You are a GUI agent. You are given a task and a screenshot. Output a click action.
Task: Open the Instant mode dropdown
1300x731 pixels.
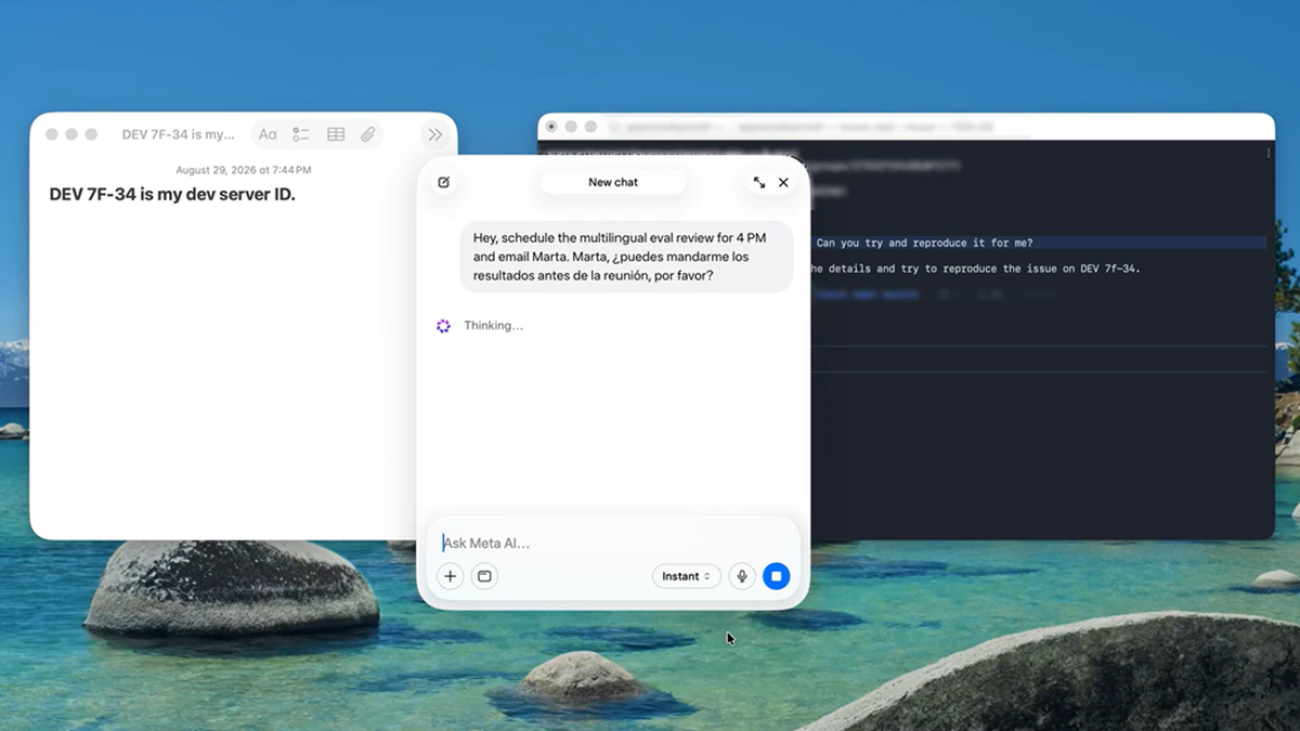686,576
